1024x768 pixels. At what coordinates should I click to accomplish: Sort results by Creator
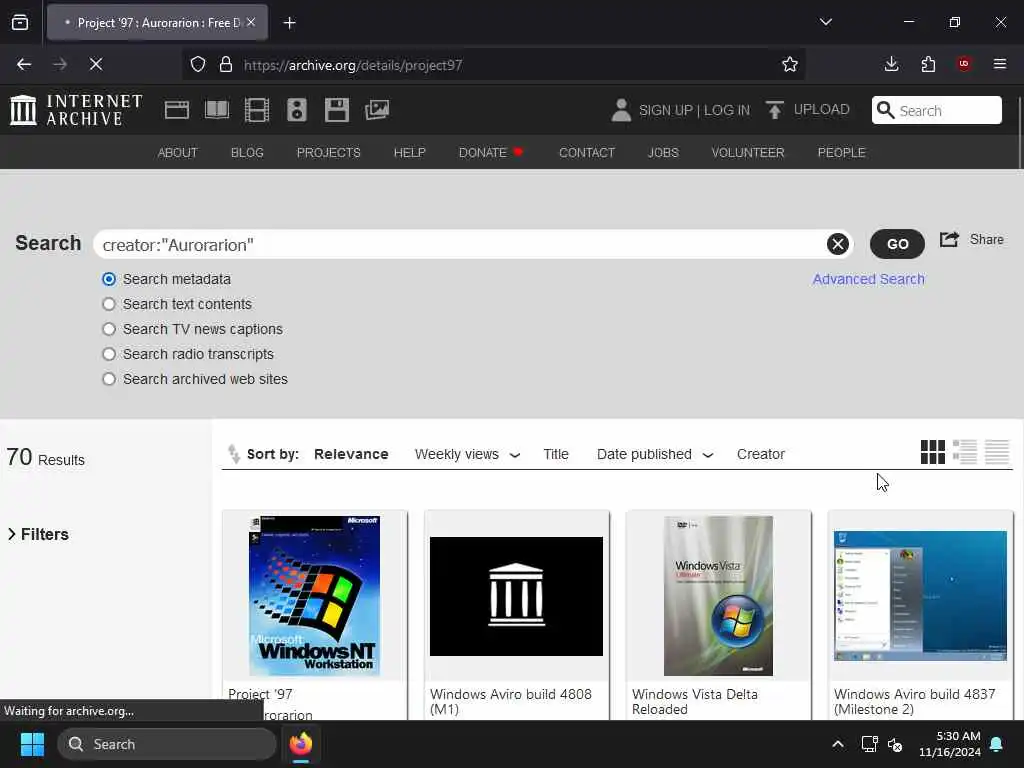760,455
